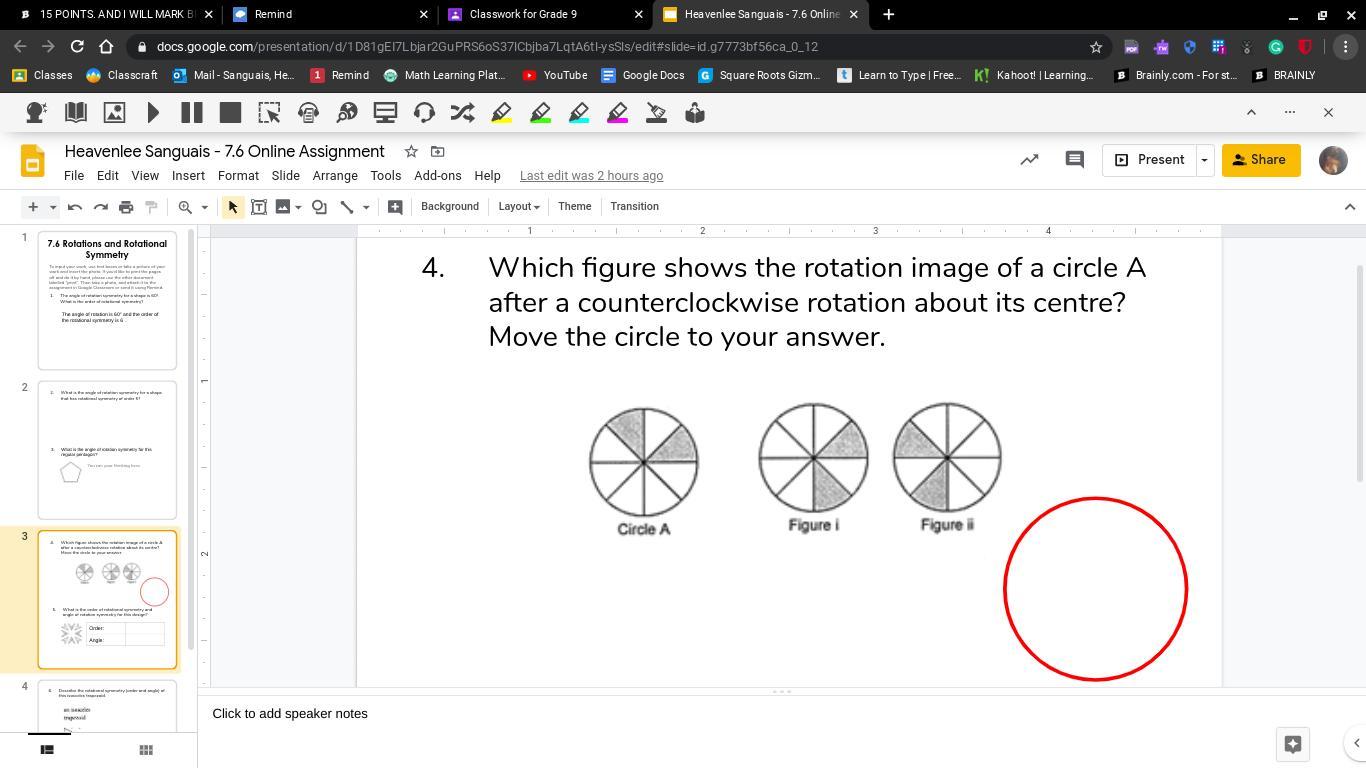Image resolution: width=1366 pixels, height=768 pixels.
Task: Open the new slide layout dropdown arrow
Action: tap(53, 207)
